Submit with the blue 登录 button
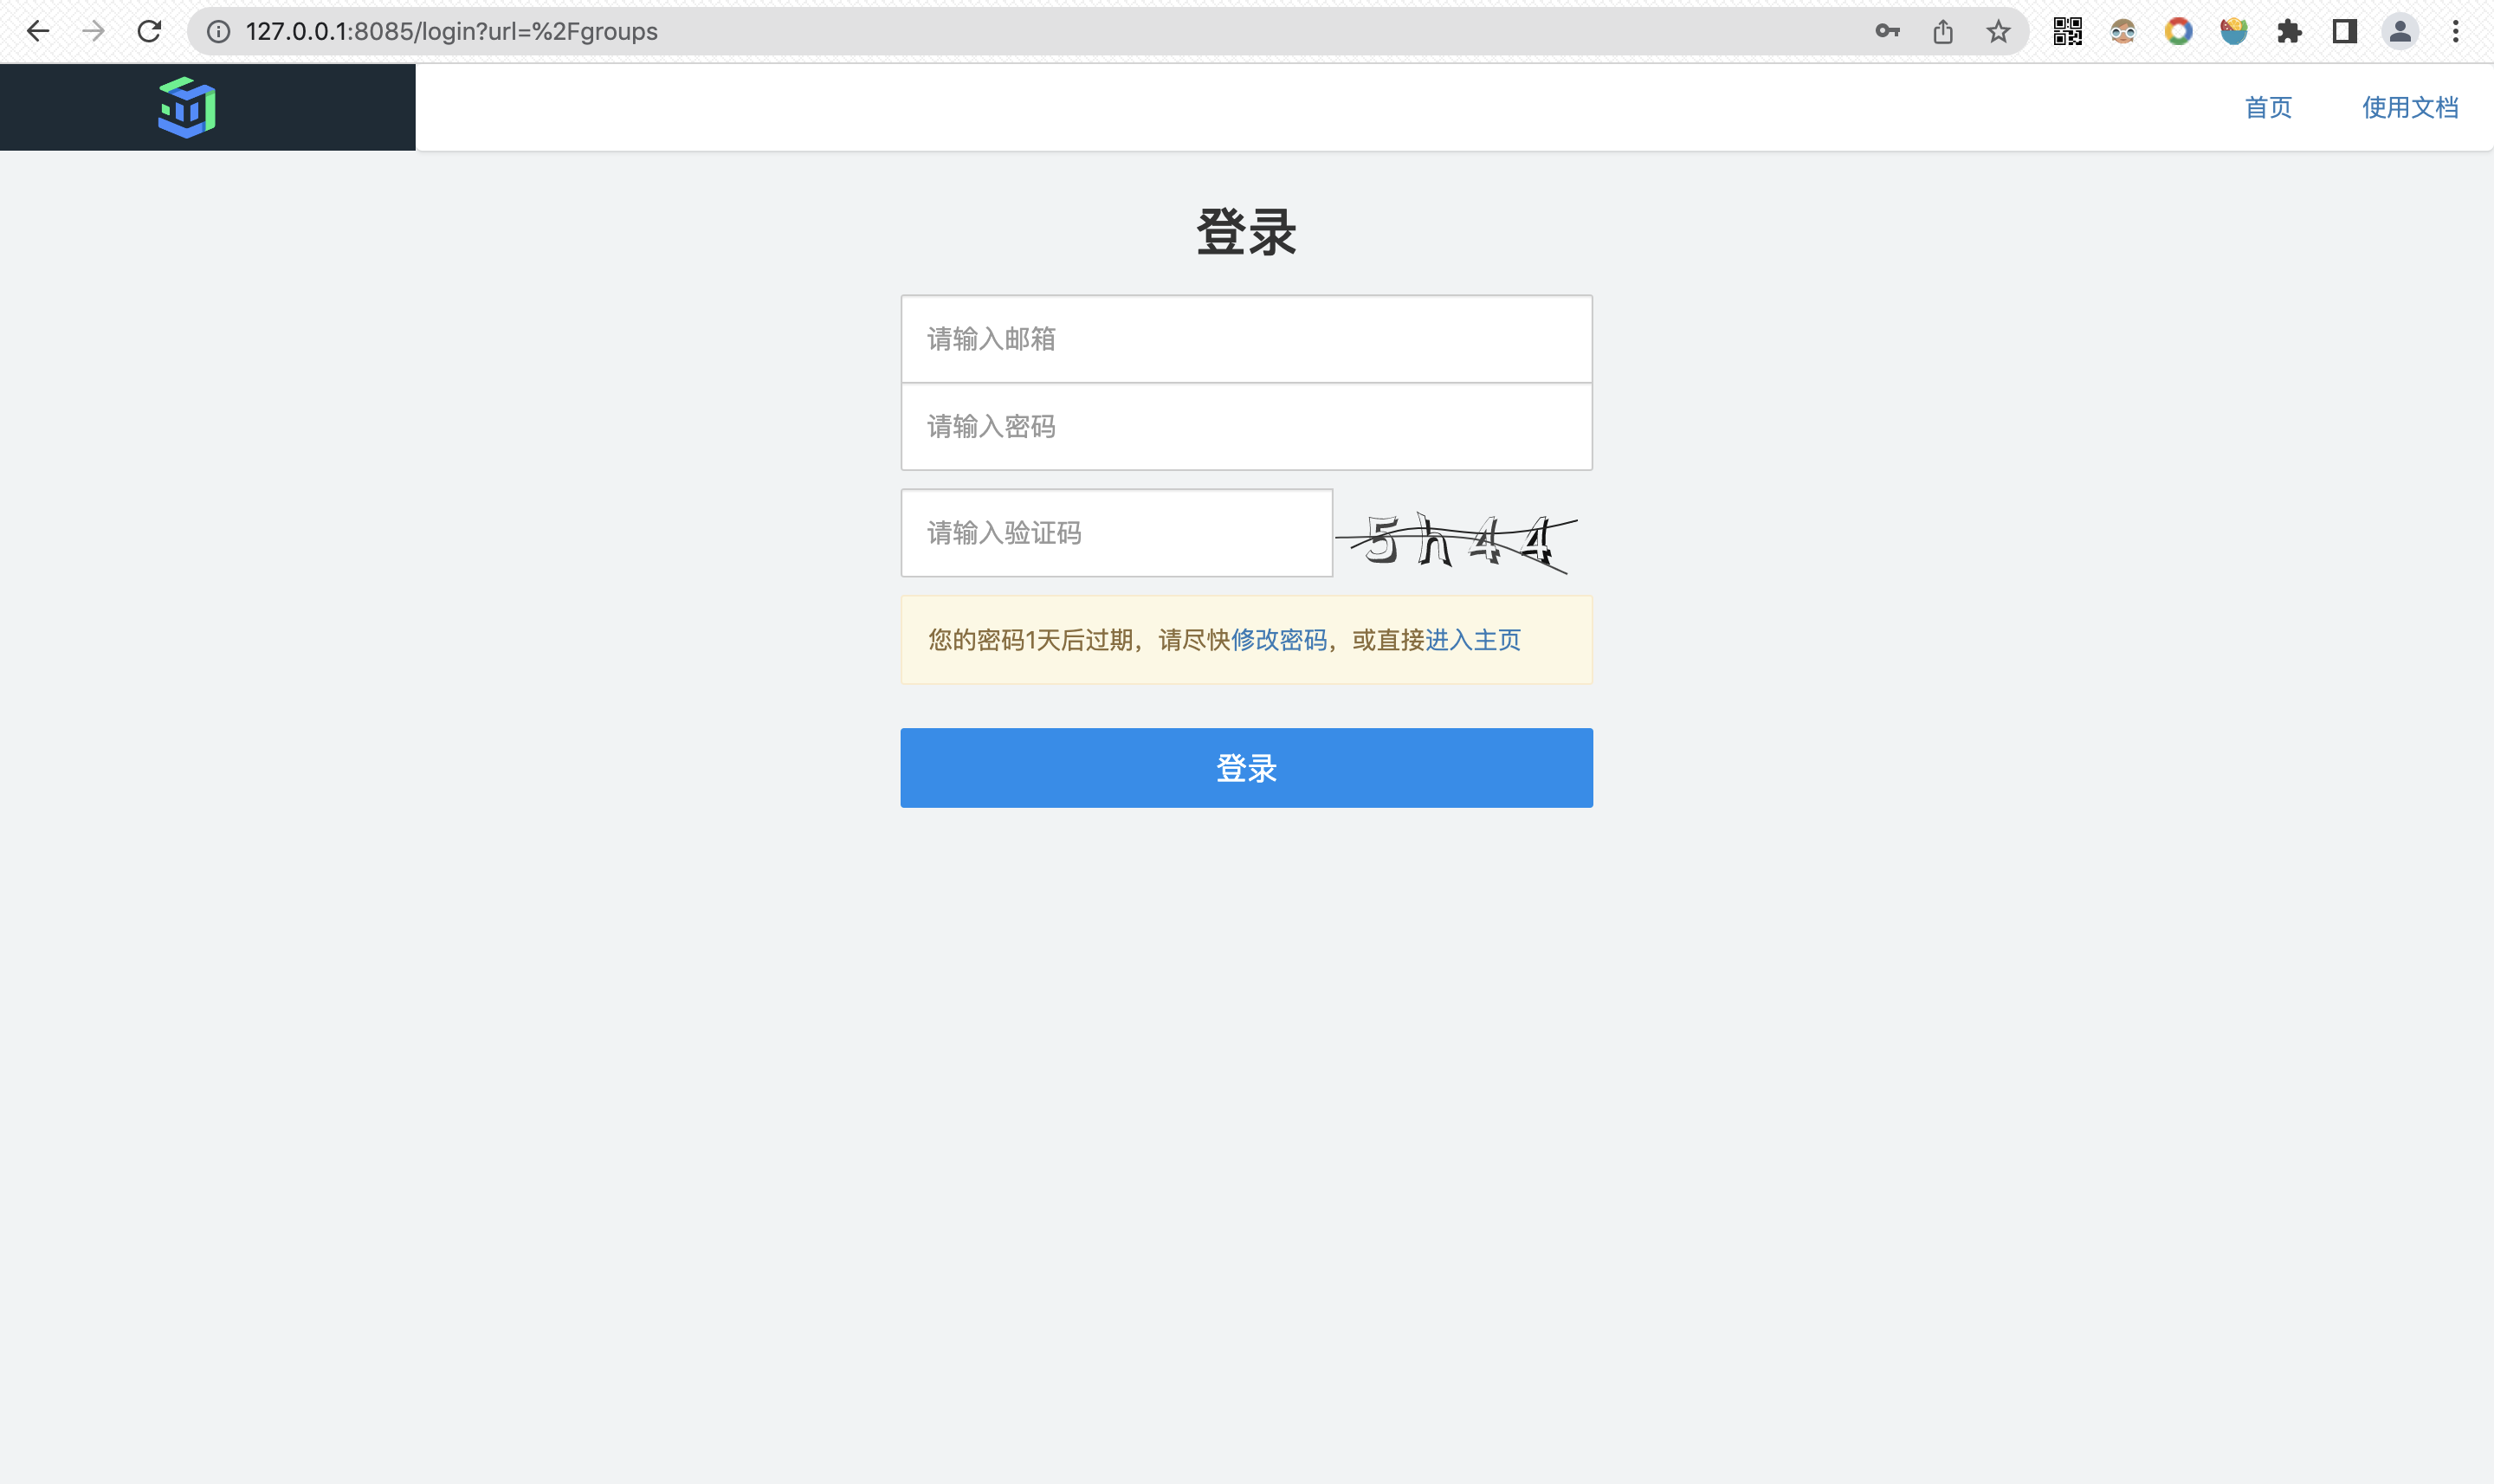Screen dimensions: 2494x1484 1246,767
